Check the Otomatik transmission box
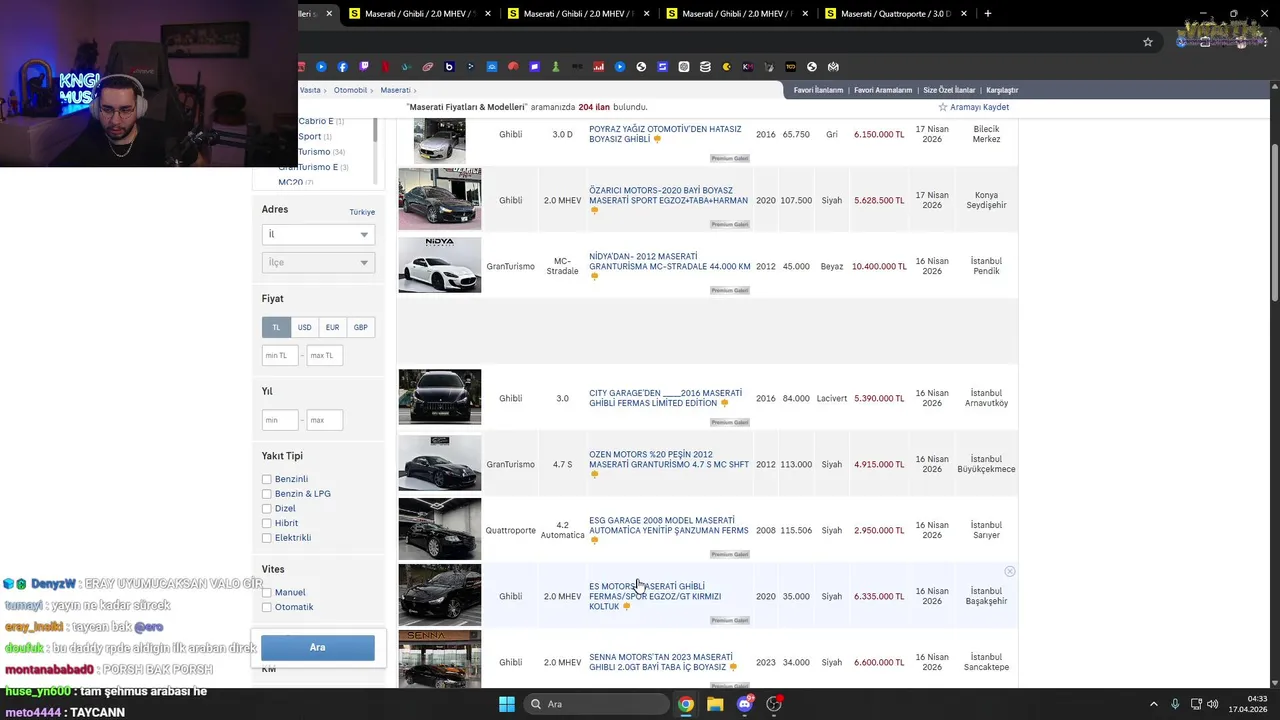 [x=267, y=607]
